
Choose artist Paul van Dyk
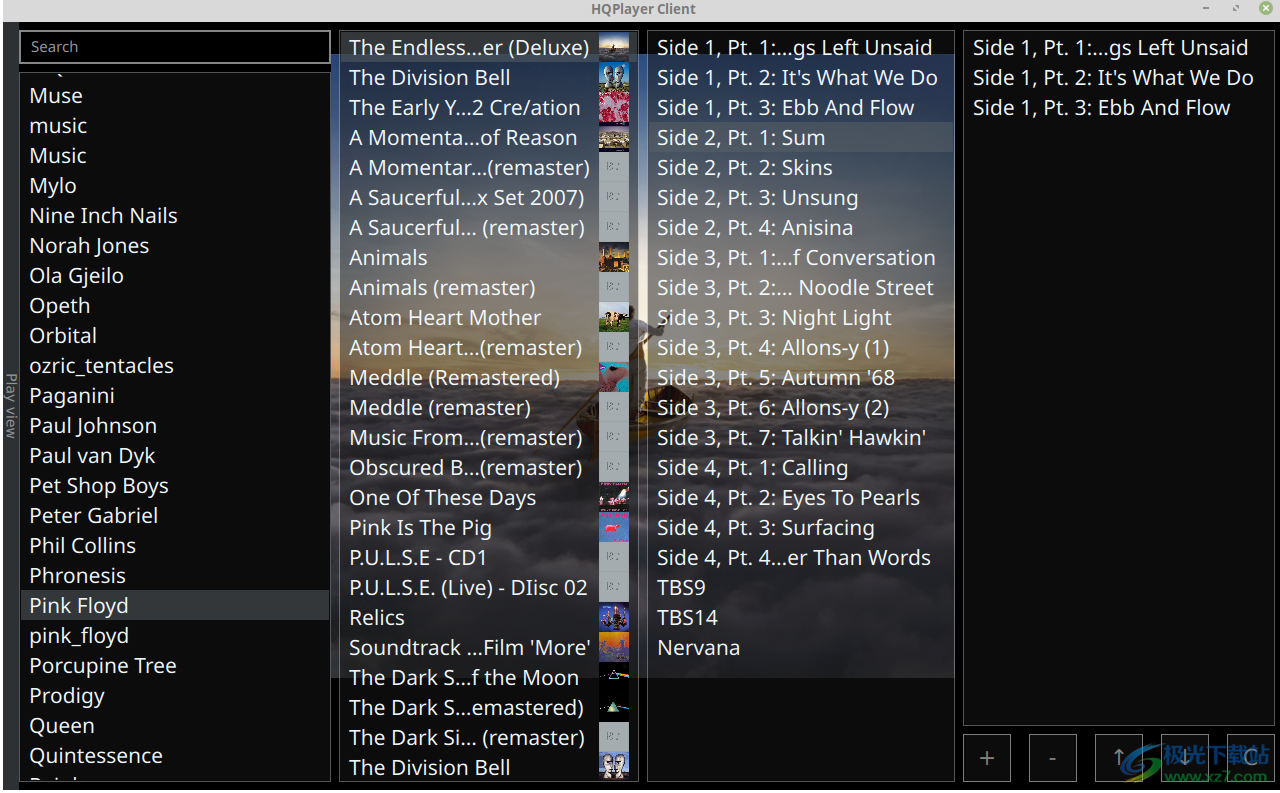tap(175, 456)
